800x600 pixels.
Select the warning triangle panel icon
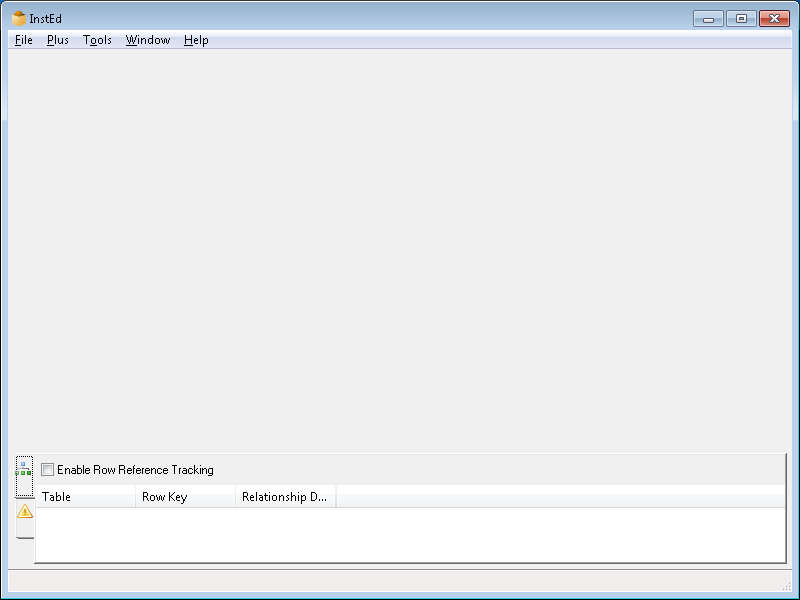point(22,510)
